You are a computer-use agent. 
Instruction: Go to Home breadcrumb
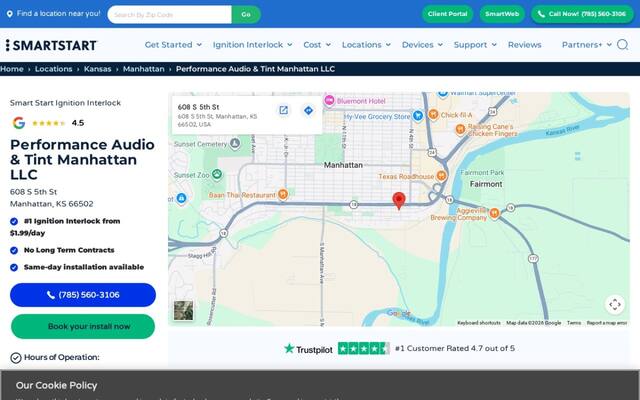(12, 69)
